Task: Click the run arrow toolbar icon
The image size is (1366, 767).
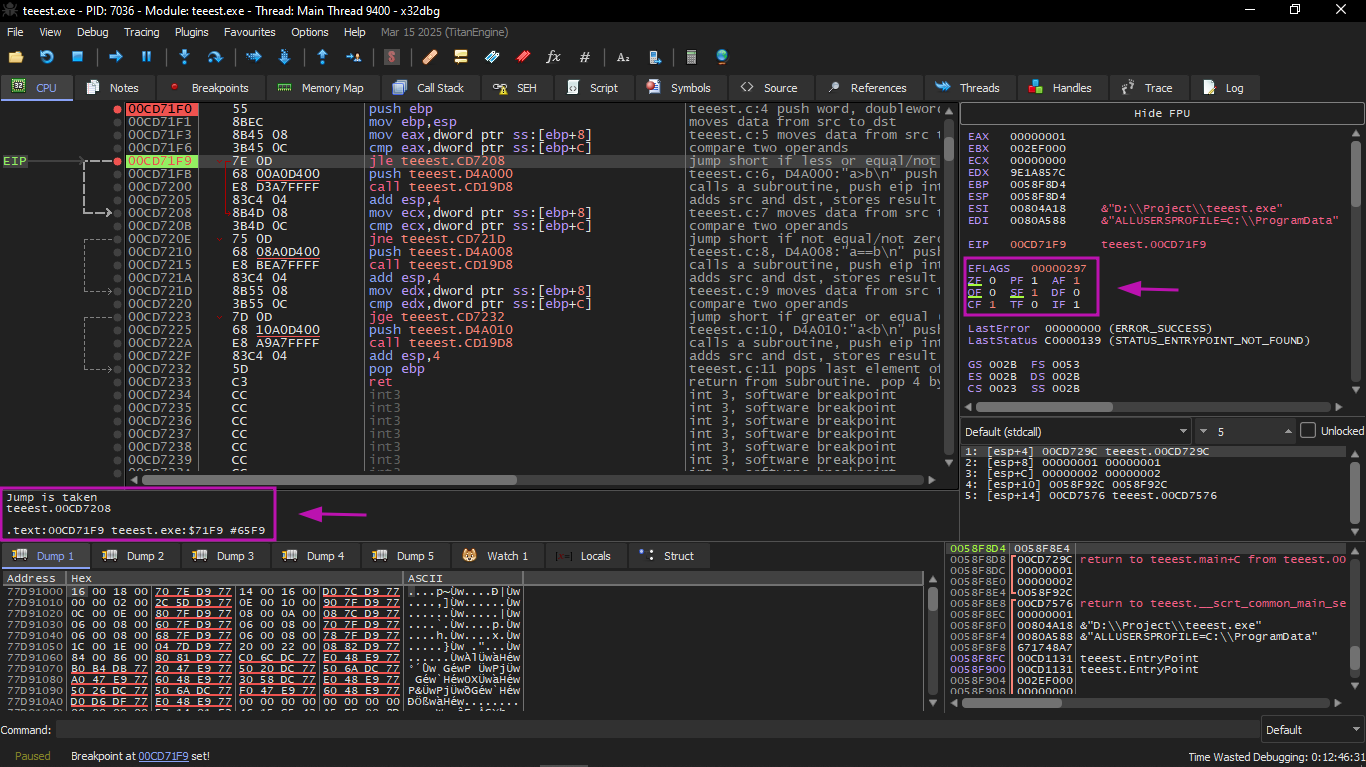Action: (115, 57)
